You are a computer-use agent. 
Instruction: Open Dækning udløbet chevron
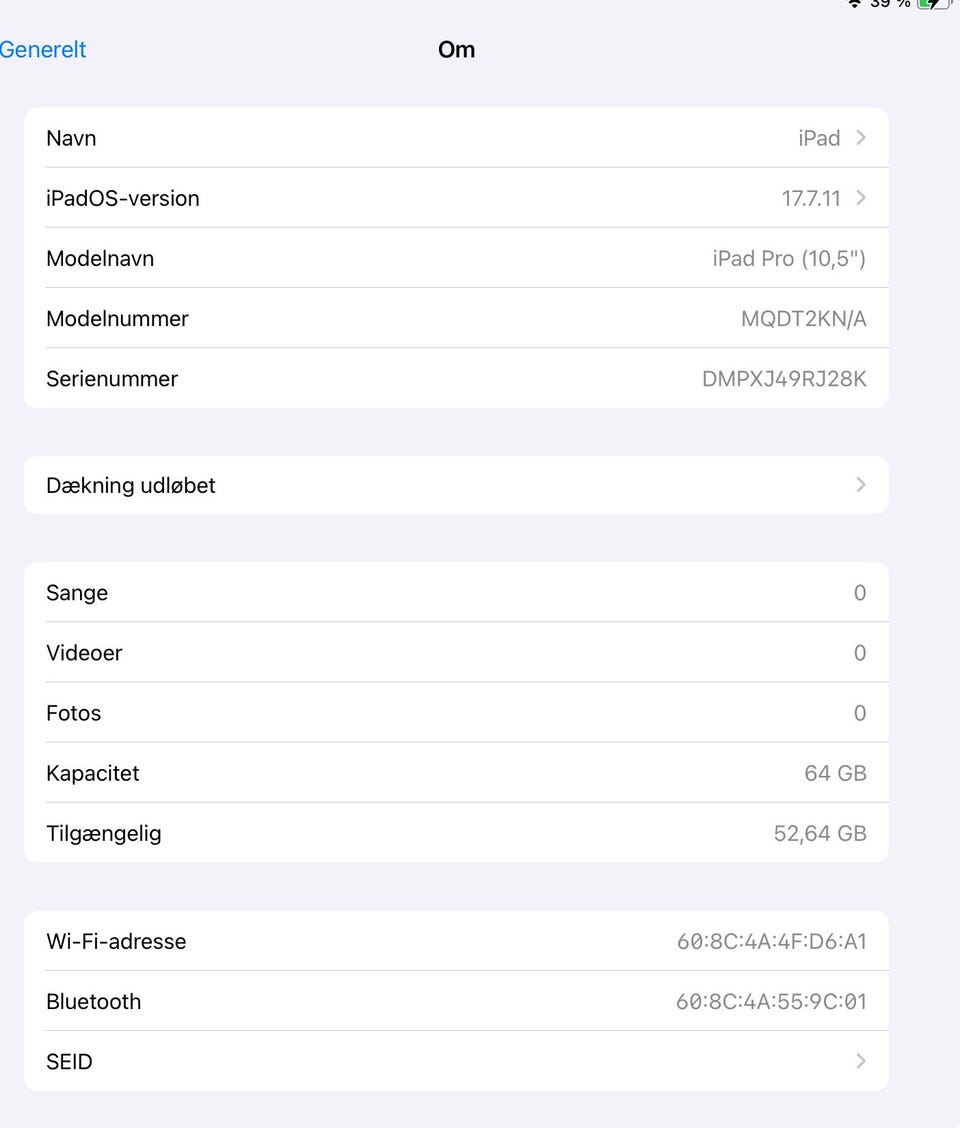[861, 485]
